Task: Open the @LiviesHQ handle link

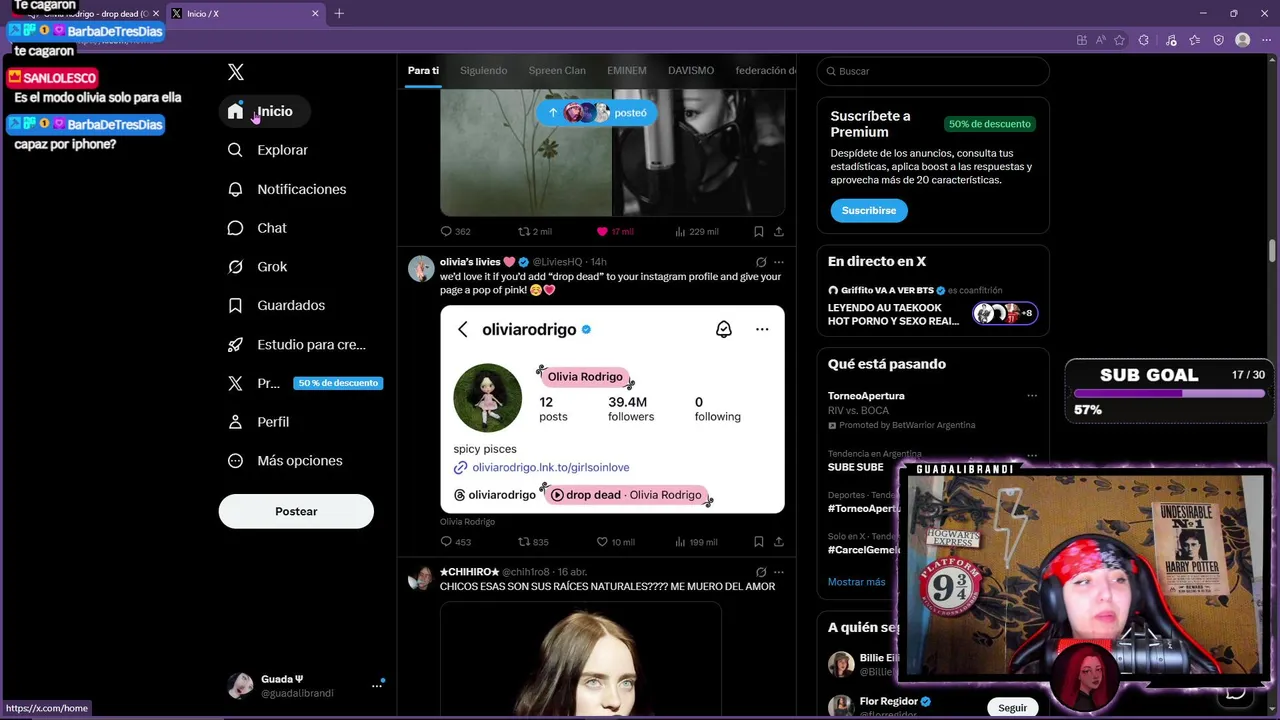Action: [x=558, y=262]
